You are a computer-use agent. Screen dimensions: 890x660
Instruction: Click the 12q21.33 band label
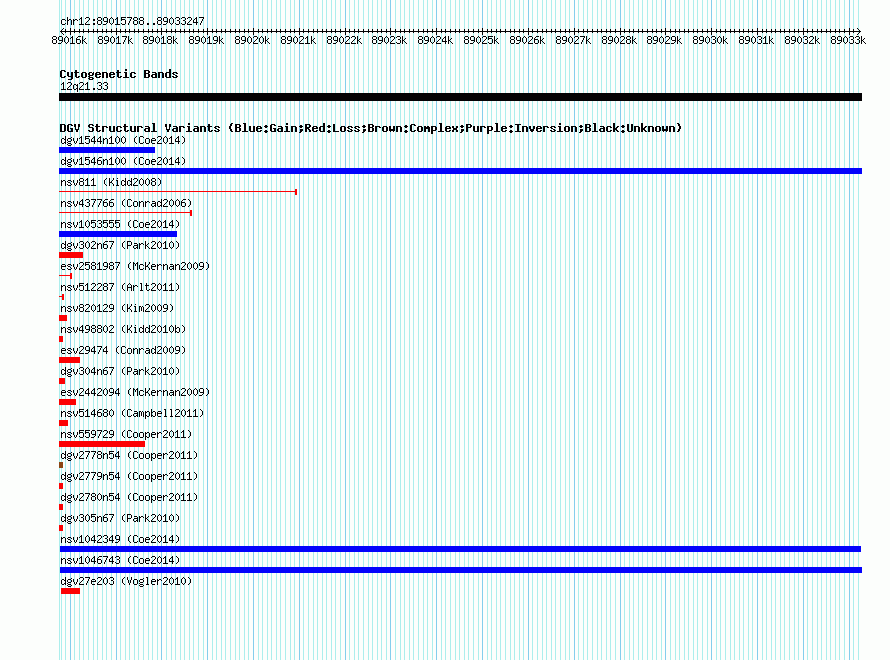click(84, 86)
